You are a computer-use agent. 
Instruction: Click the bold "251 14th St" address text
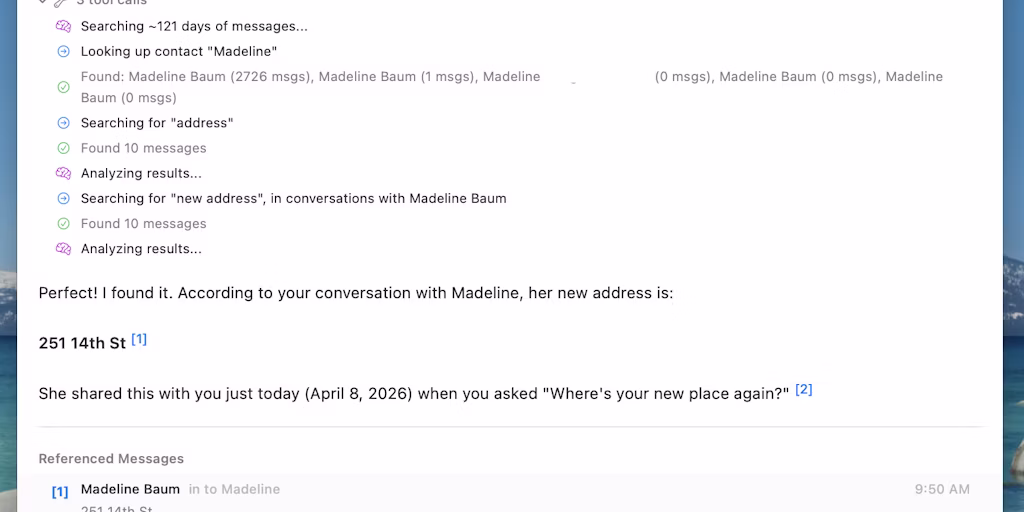[82, 343]
